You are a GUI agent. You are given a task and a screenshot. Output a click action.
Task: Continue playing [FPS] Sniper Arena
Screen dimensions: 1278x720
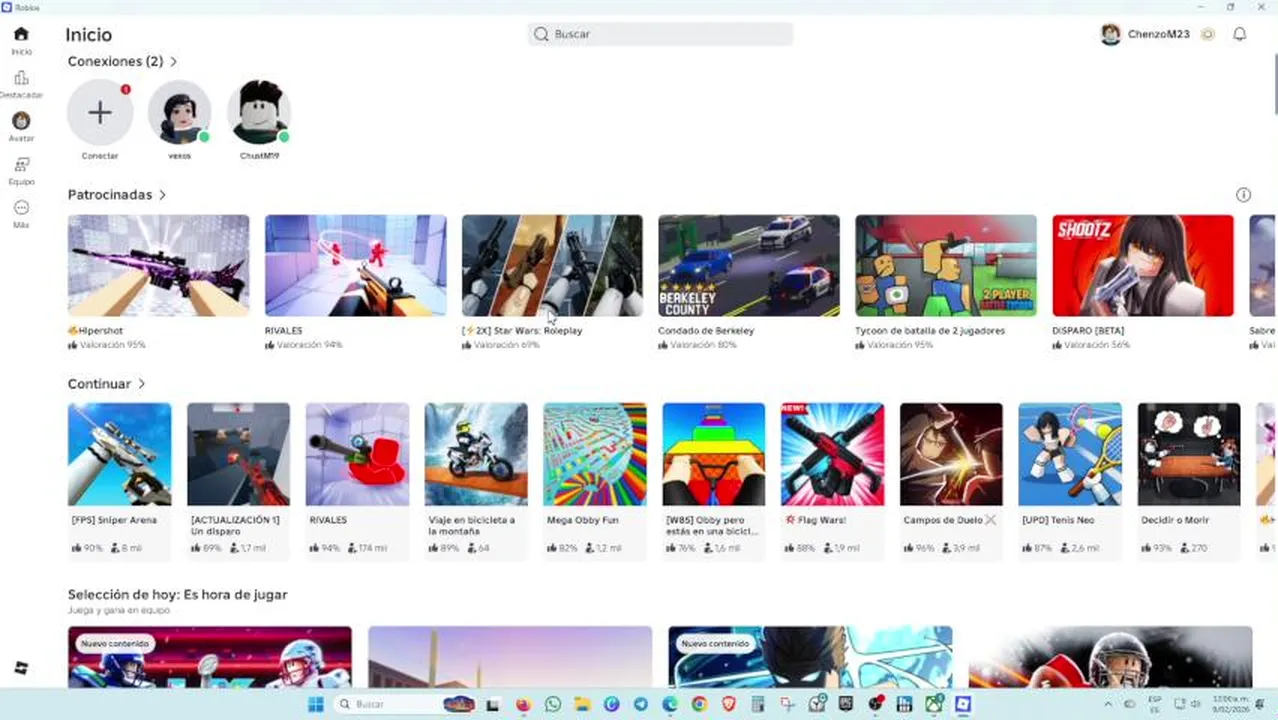[x=119, y=454]
